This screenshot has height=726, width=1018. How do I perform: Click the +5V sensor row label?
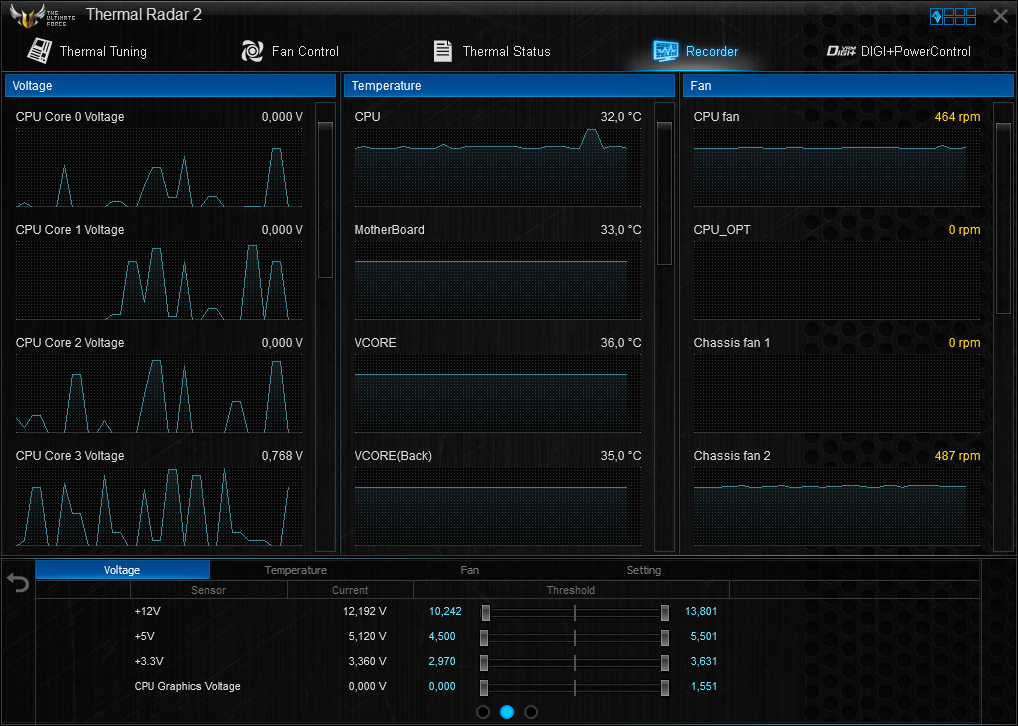click(145, 636)
